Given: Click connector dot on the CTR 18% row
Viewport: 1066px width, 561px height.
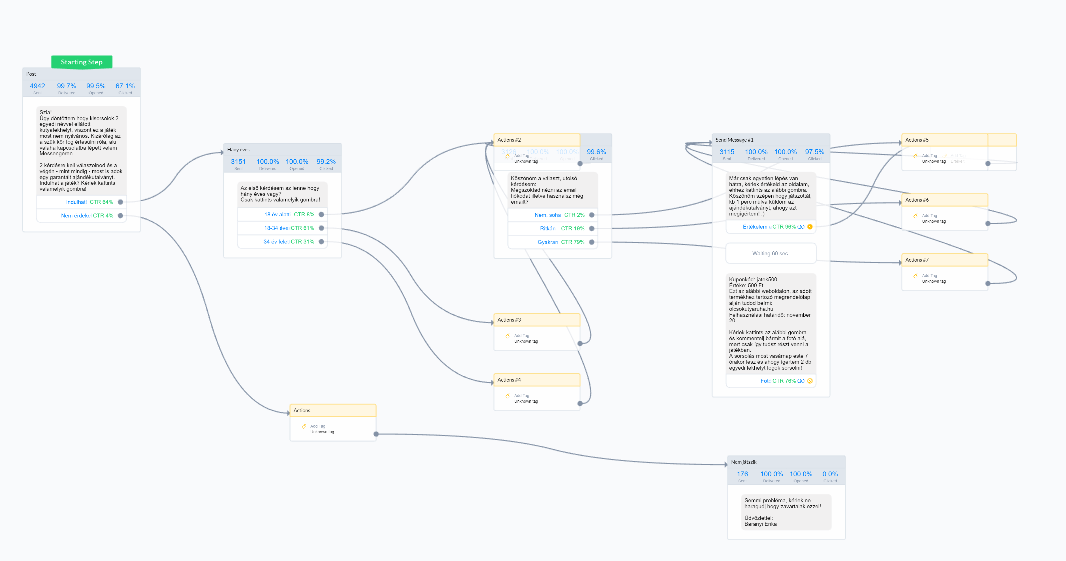Looking at the screenshot, I should pyautogui.click(x=591, y=228).
